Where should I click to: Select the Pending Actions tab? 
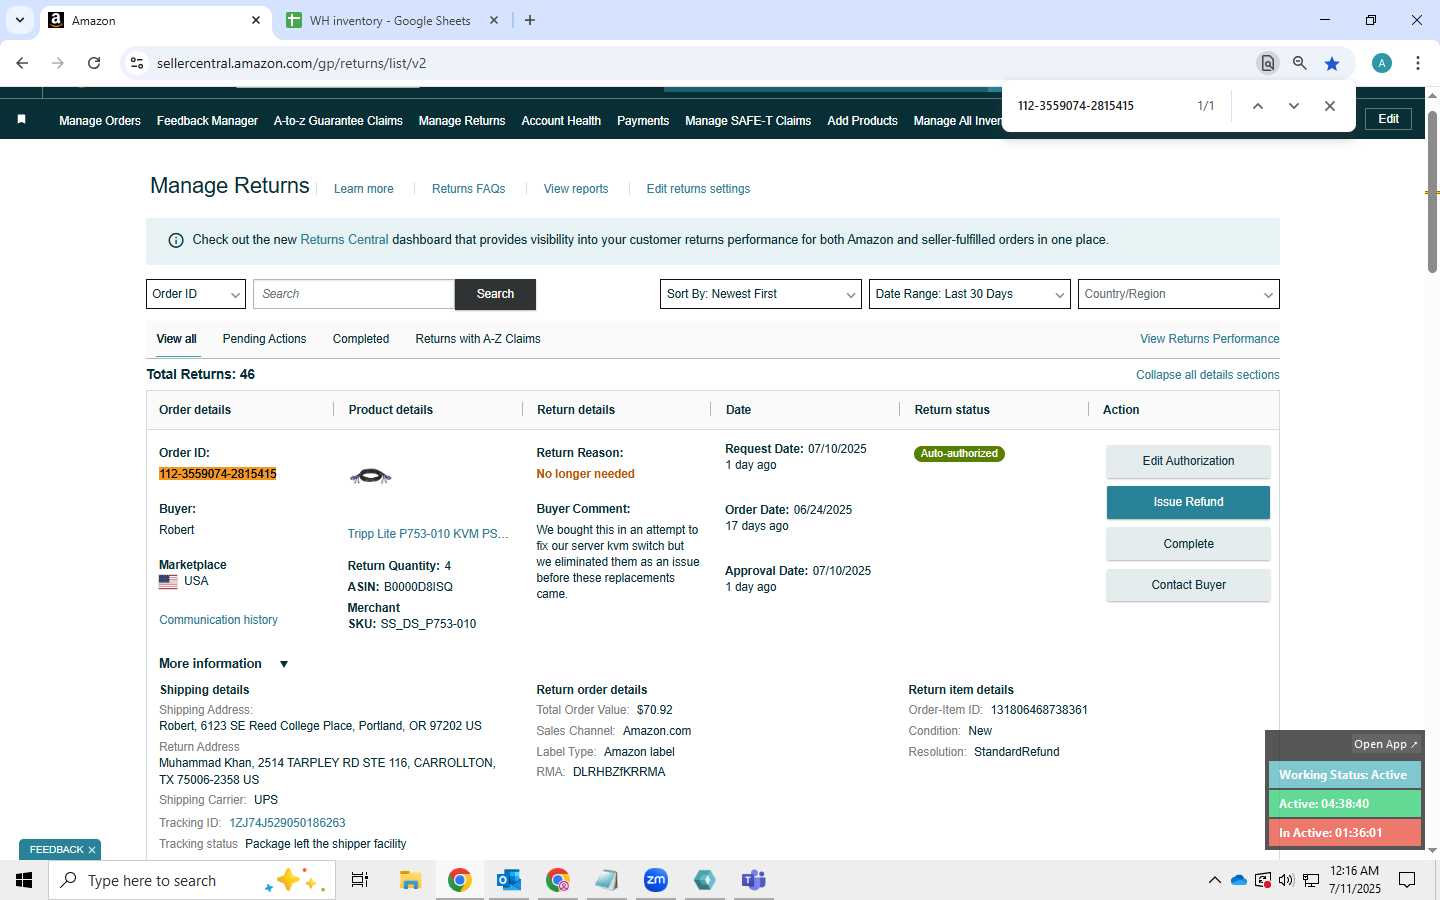click(264, 339)
